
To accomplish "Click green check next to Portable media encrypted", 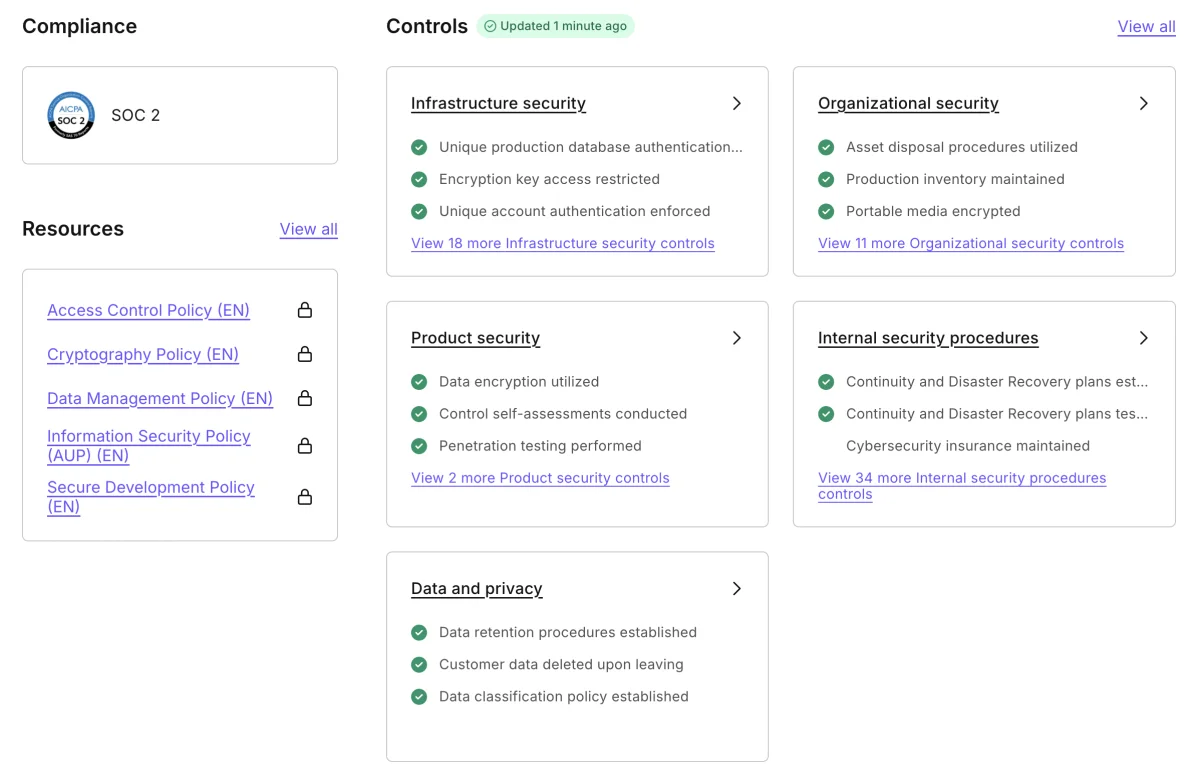I will (826, 211).
